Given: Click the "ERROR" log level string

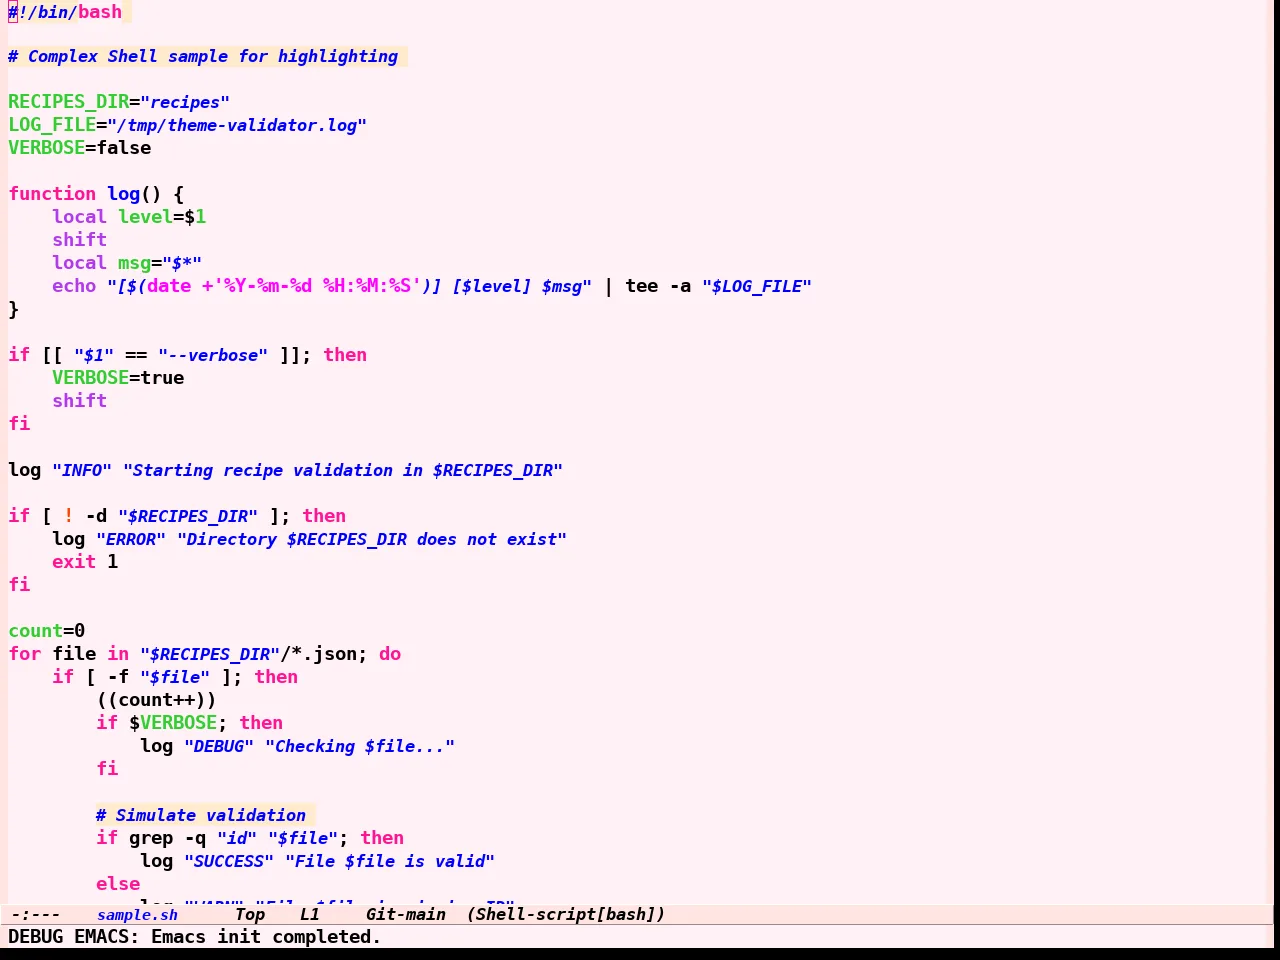Looking at the screenshot, I should tap(131, 539).
